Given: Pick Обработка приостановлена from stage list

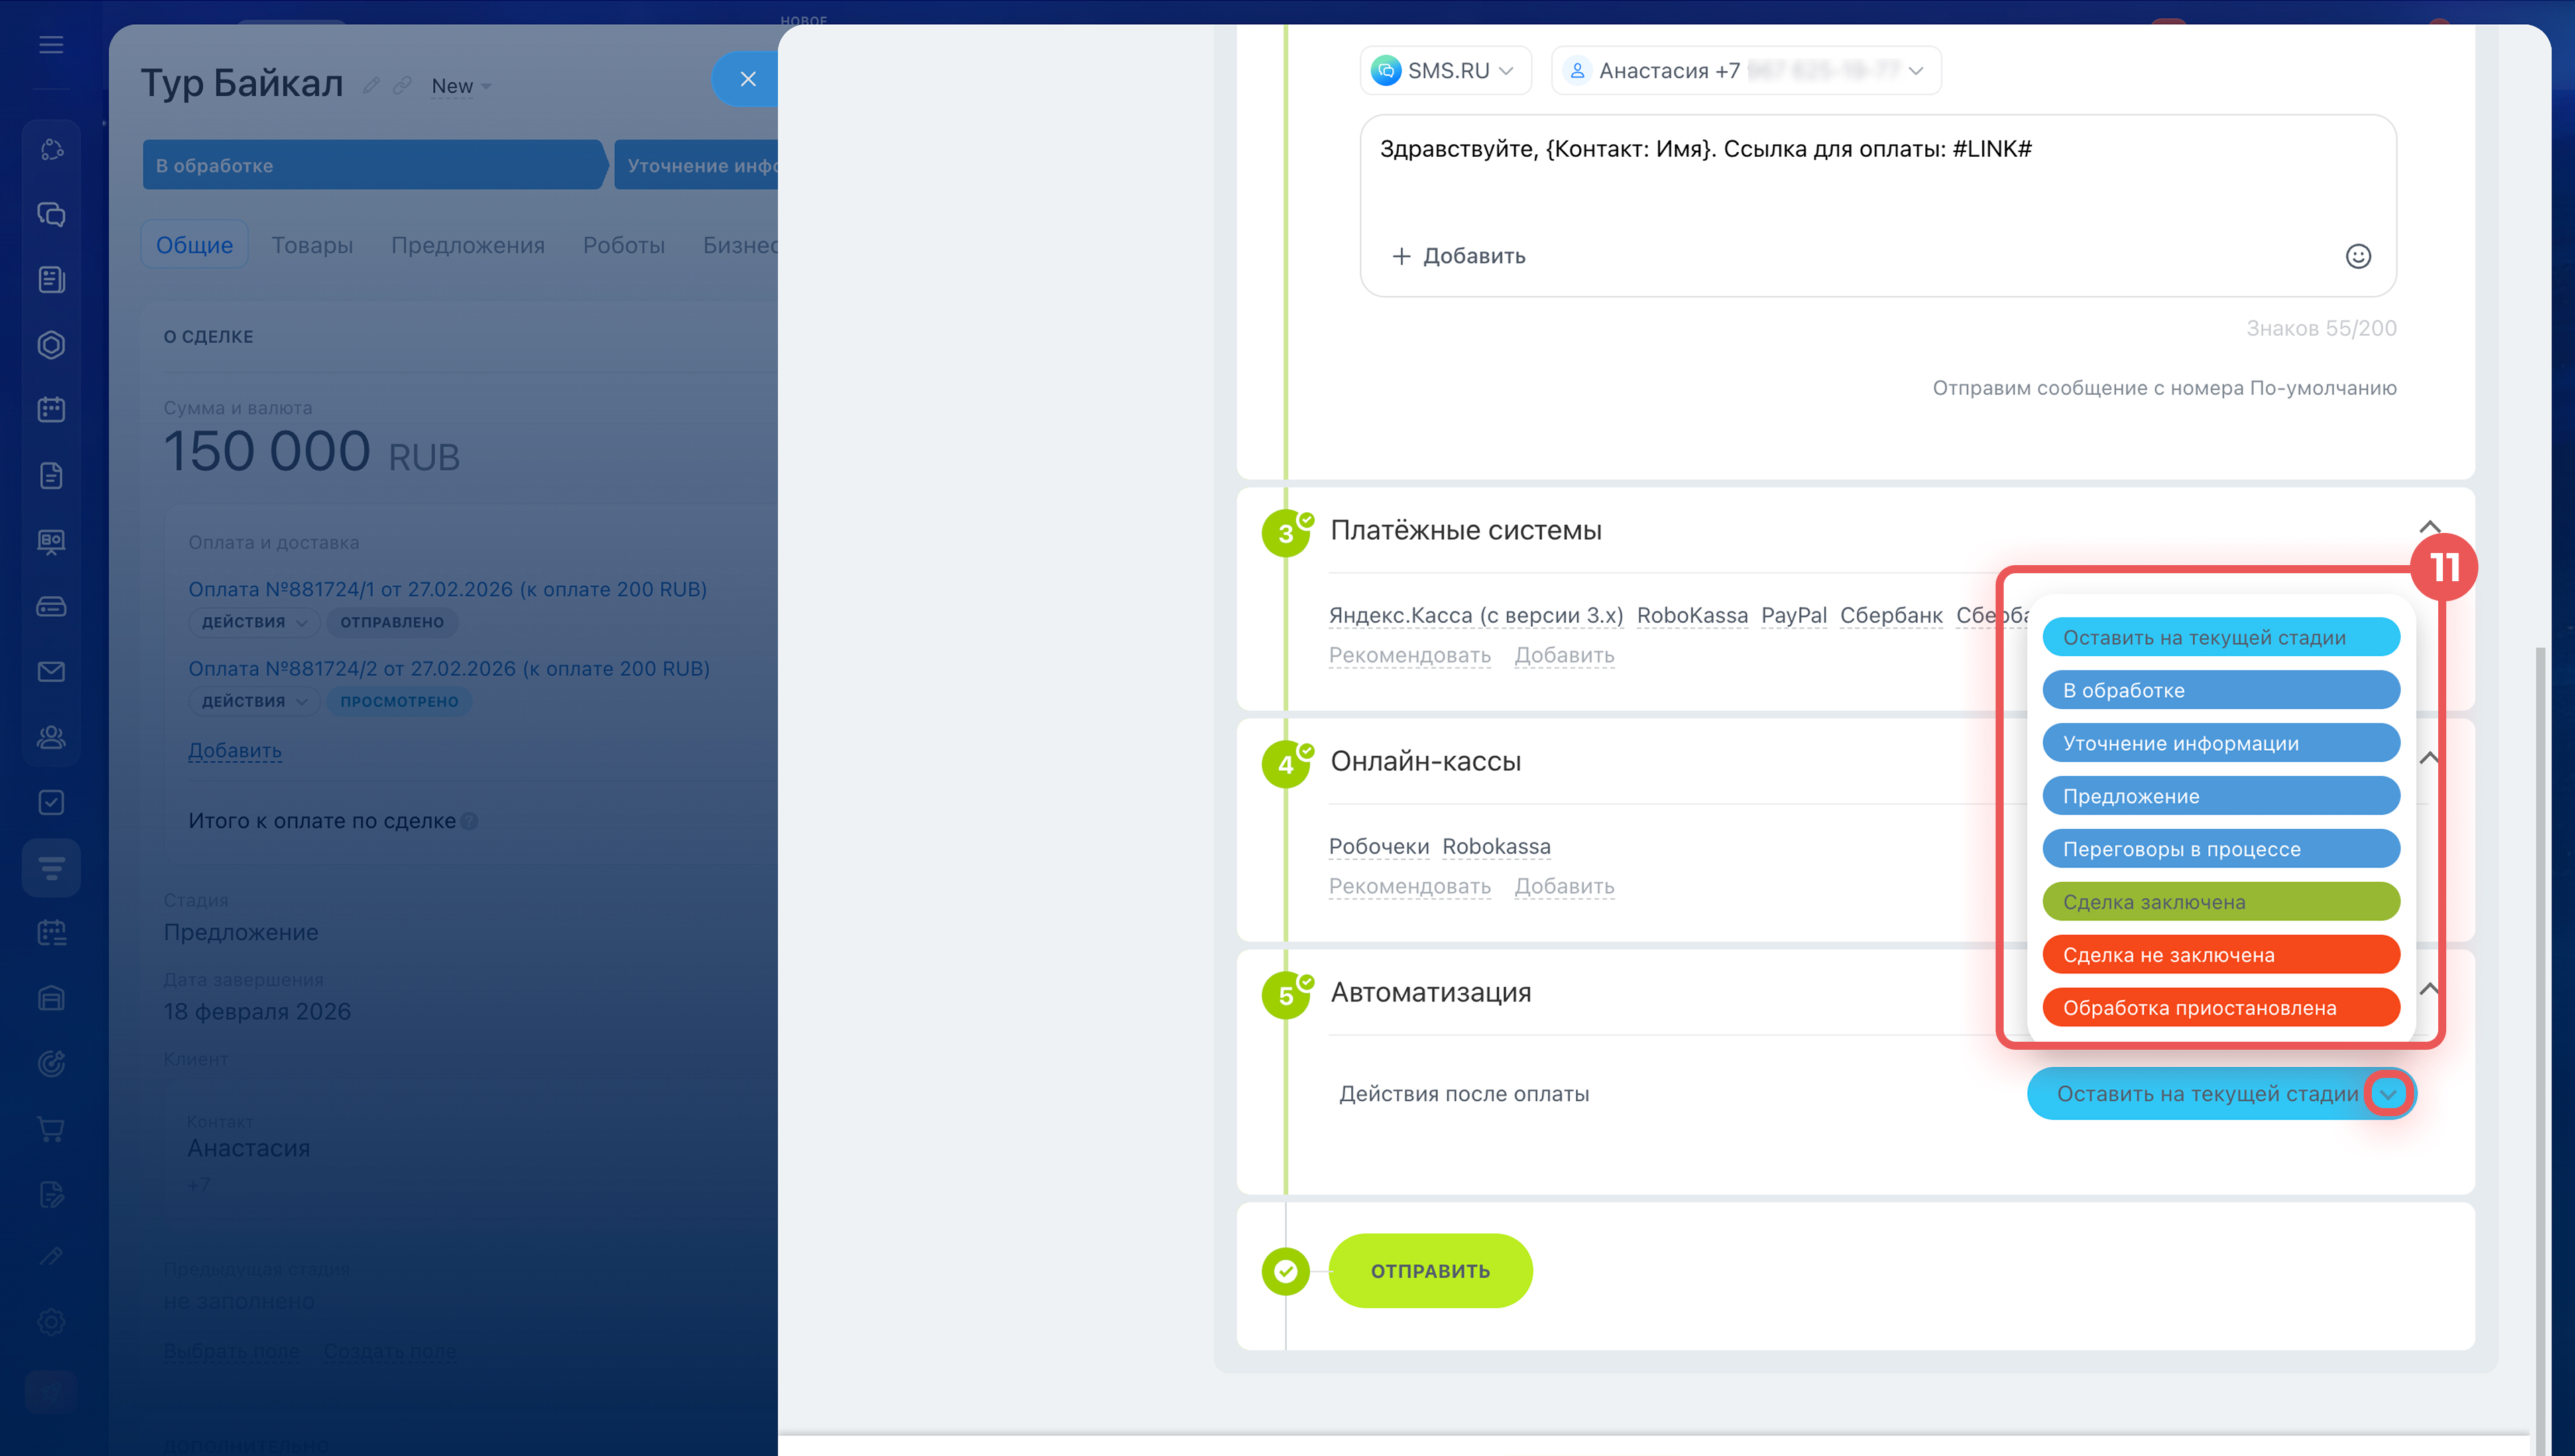Looking at the screenshot, I should [x=2220, y=1008].
